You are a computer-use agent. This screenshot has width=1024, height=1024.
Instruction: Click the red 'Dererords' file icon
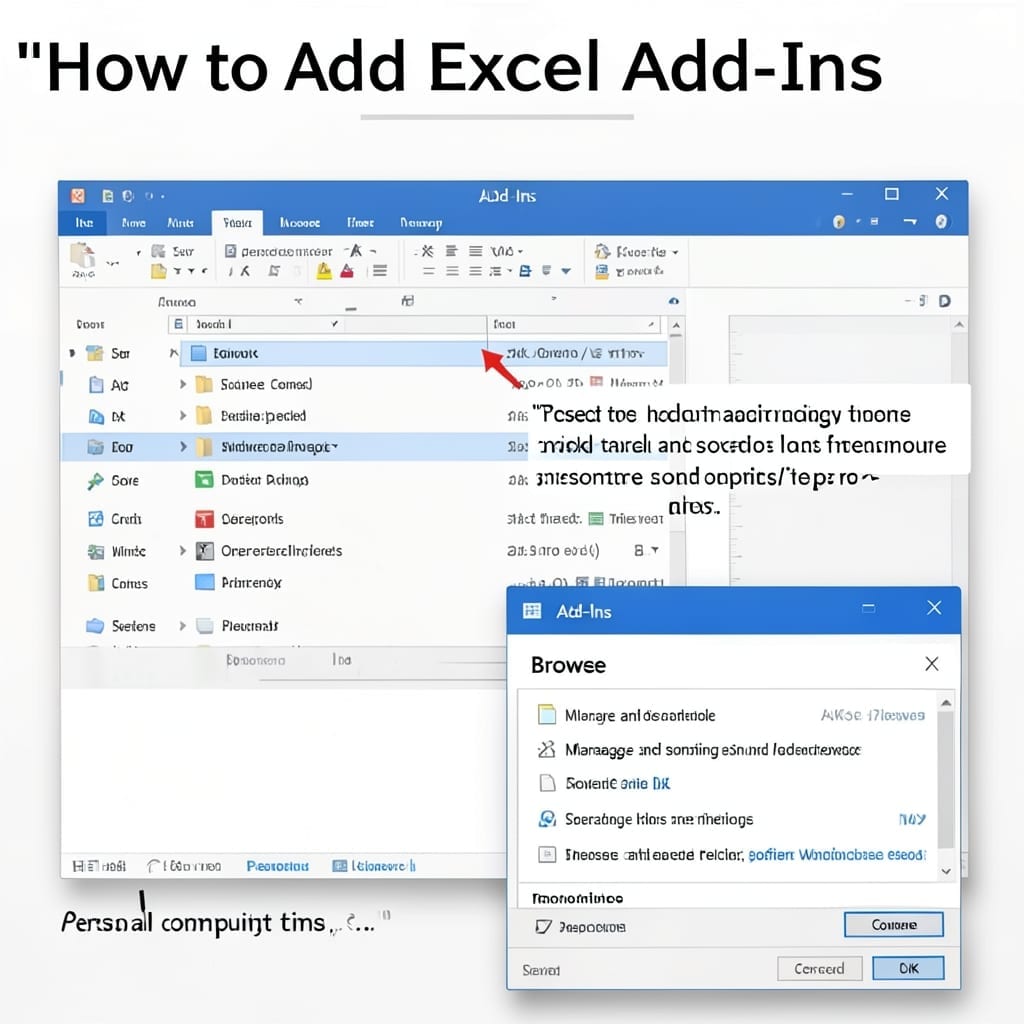click(204, 519)
